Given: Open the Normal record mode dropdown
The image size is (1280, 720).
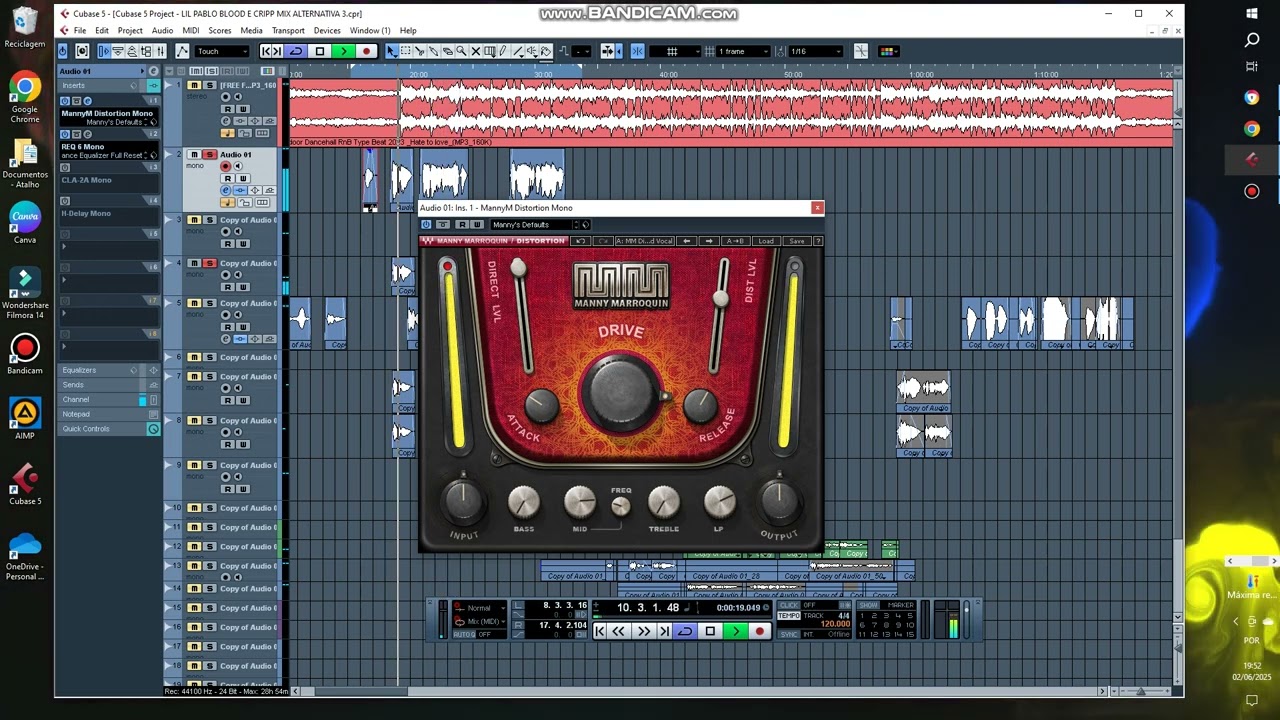Looking at the screenshot, I should tap(479, 608).
